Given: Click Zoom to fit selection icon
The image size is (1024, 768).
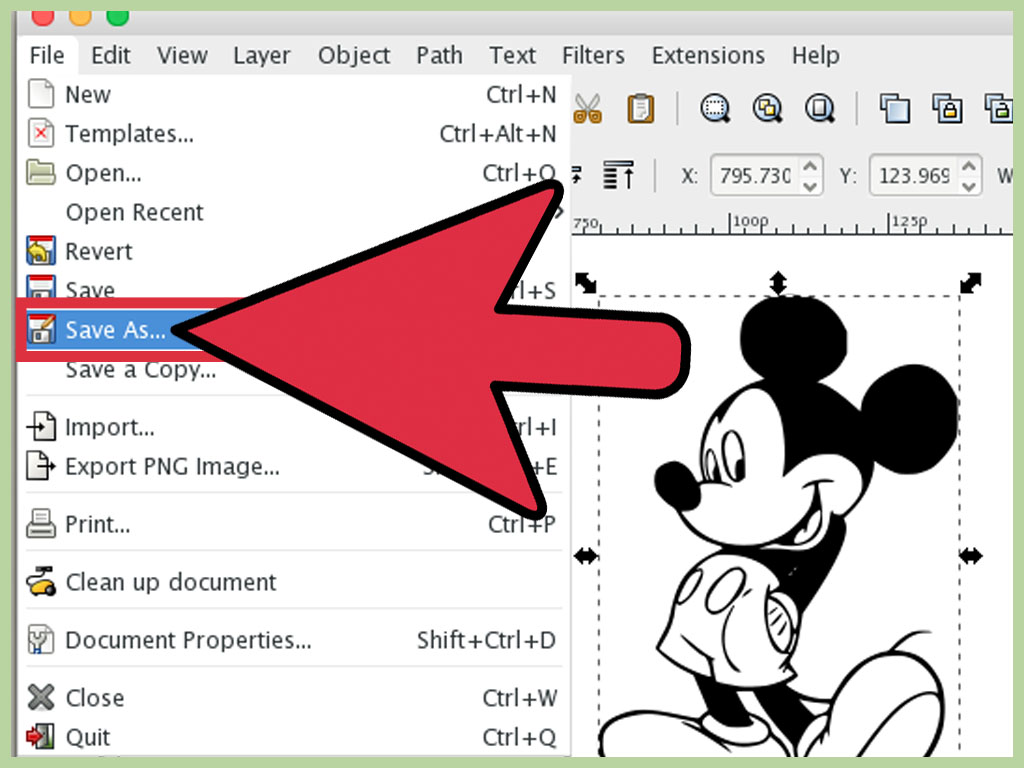Looking at the screenshot, I should [715, 108].
